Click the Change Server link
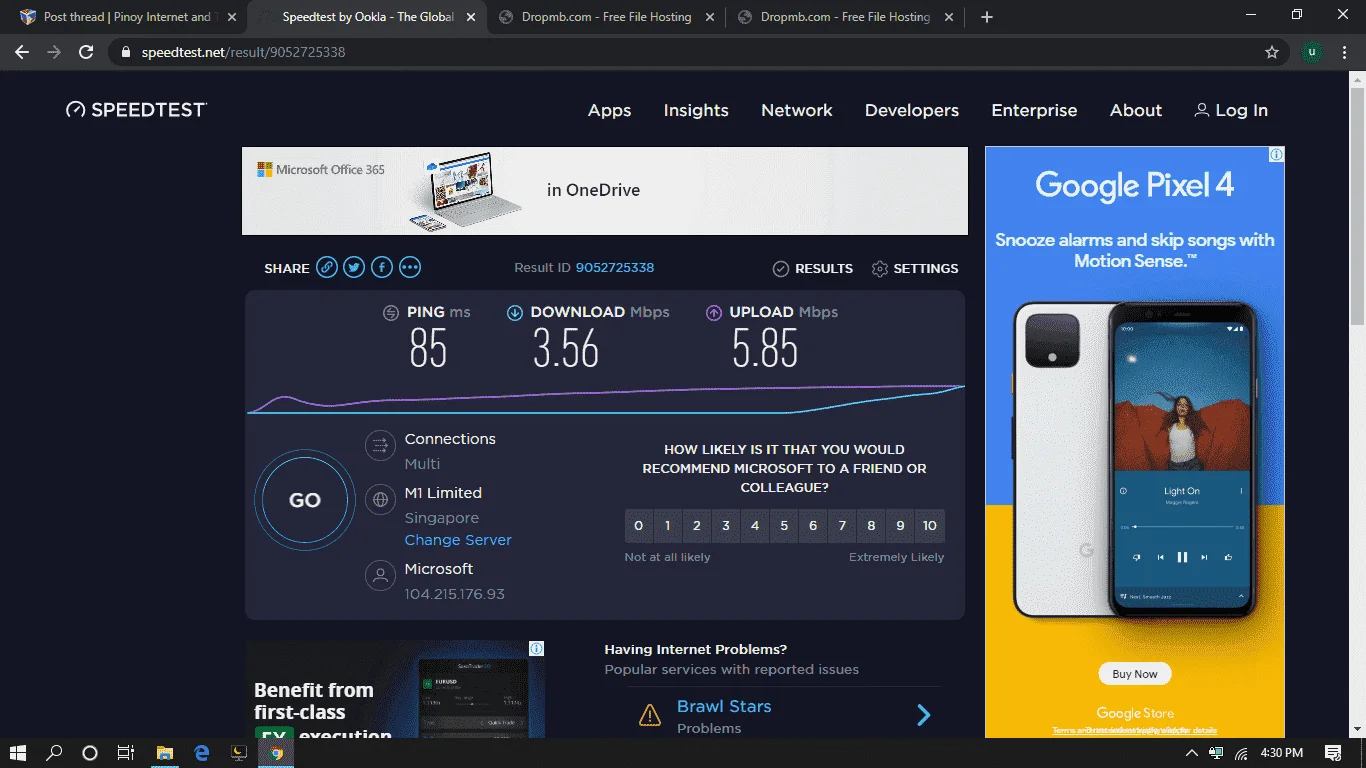 [x=458, y=540]
